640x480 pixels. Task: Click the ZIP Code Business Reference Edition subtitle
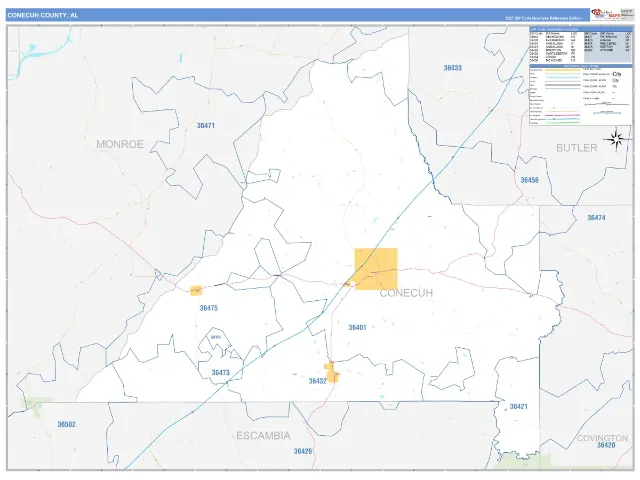pyautogui.click(x=543, y=18)
